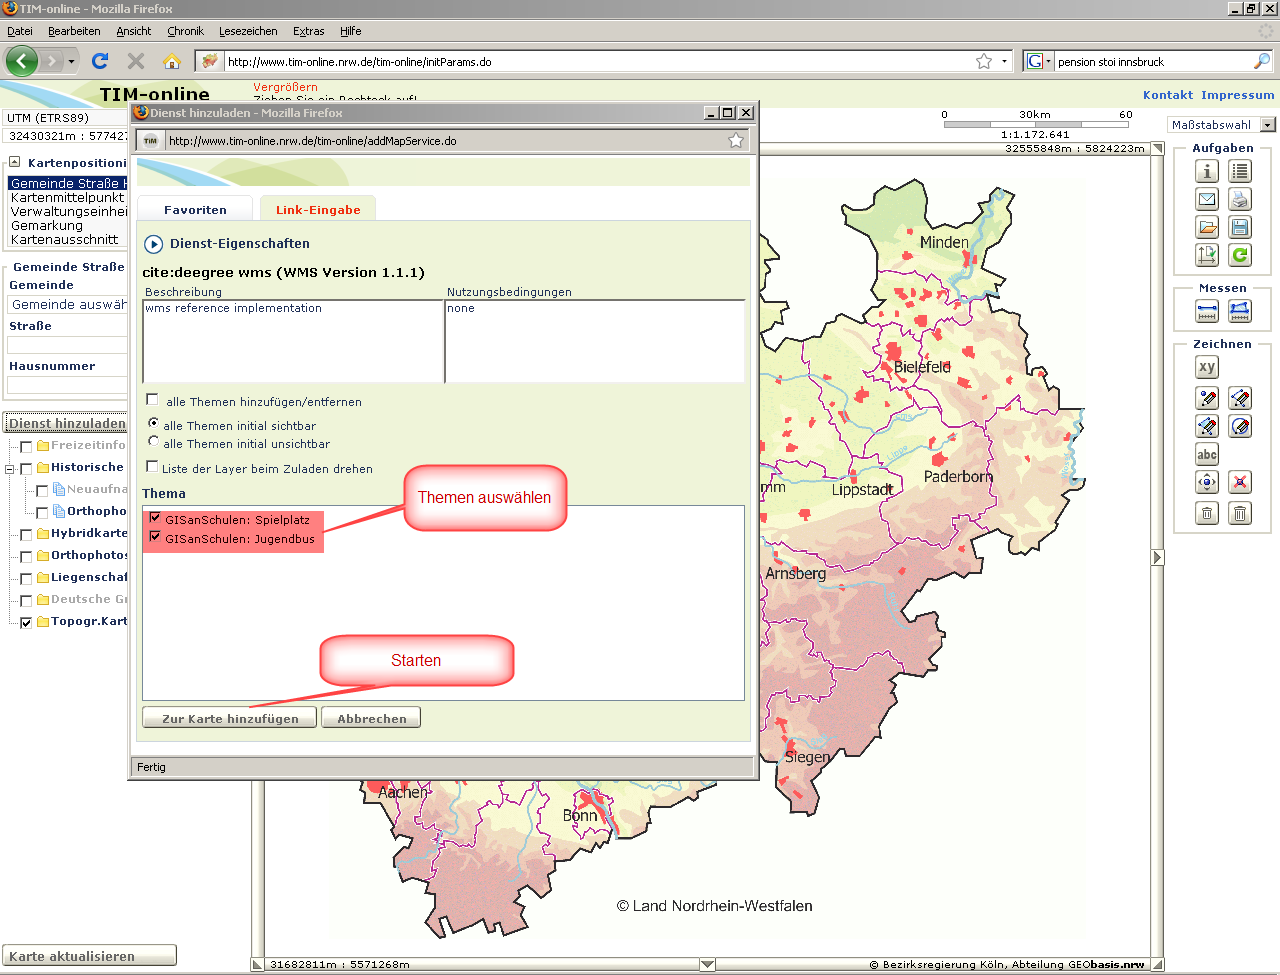The width and height of the screenshot is (1280, 975).
Task: Select the distance measuring tool under Messen
Action: (1207, 312)
